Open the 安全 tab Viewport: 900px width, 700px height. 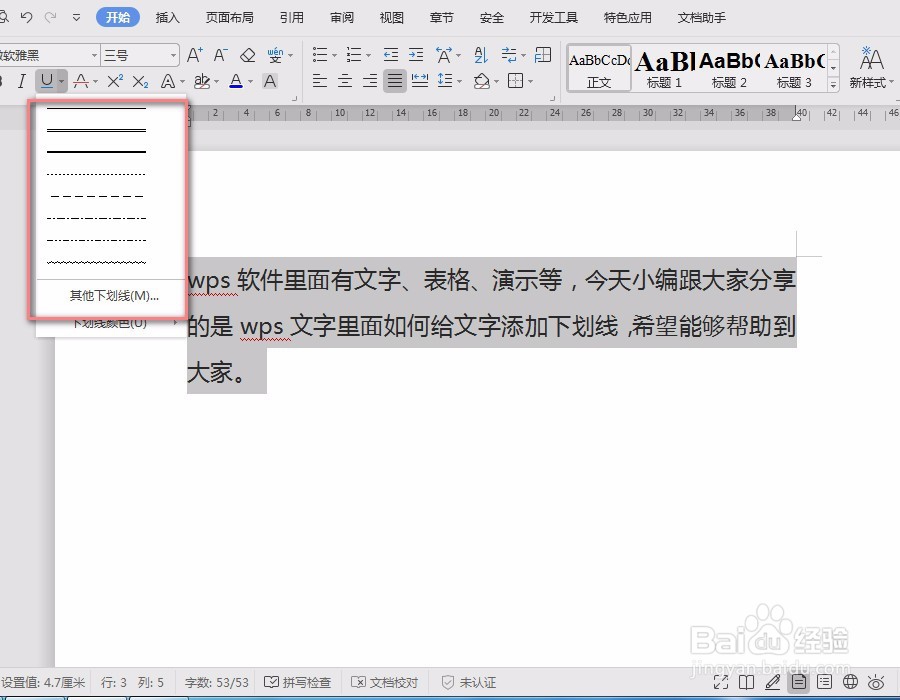pos(492,18)
